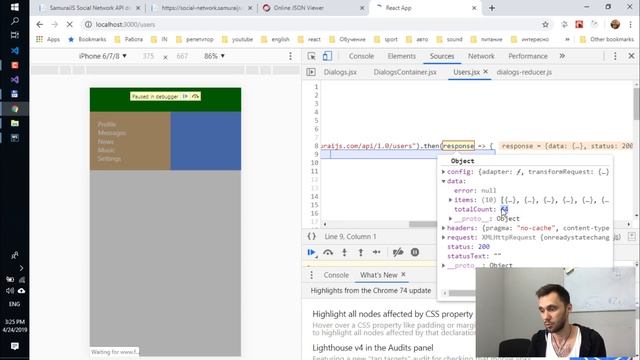Step into next function call
Viewport: 640px width, 360px height.
pos(344,253)
